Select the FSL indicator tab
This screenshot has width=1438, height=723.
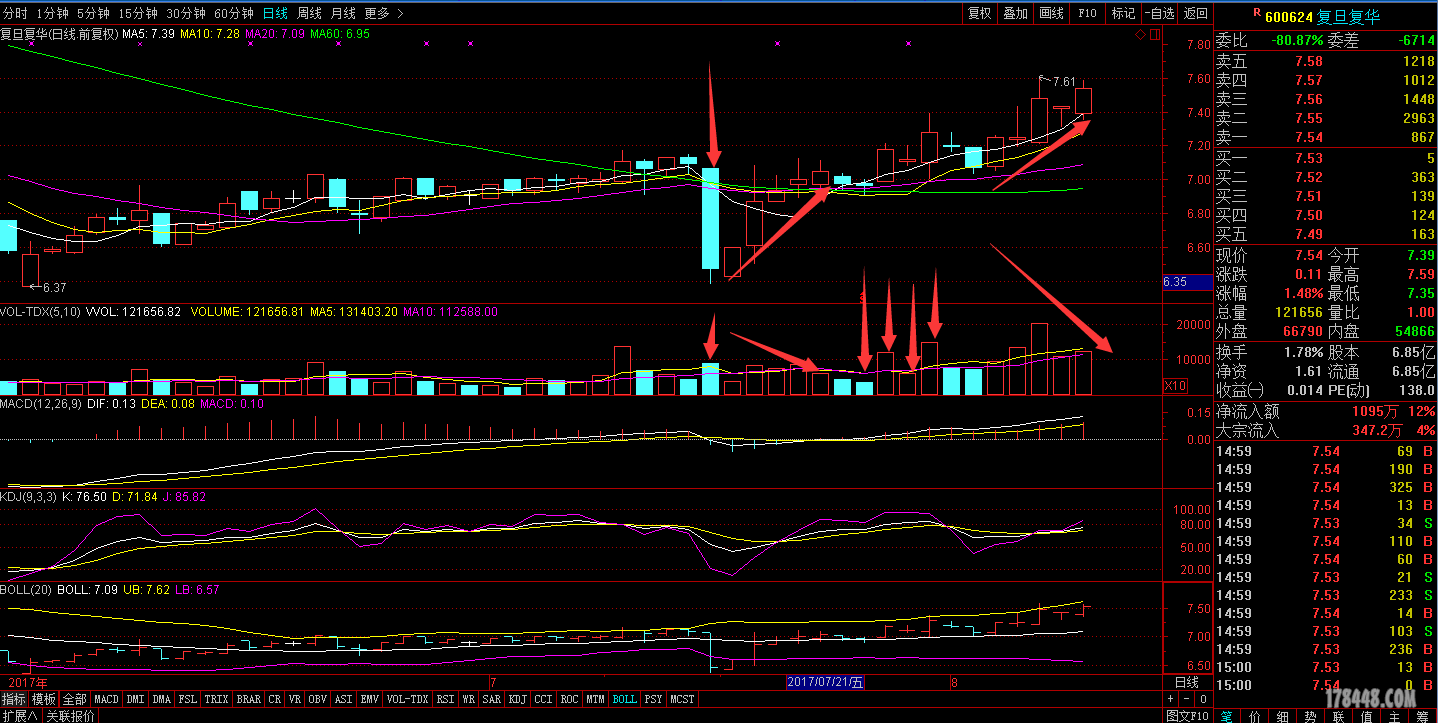click(x=188, y=699)
